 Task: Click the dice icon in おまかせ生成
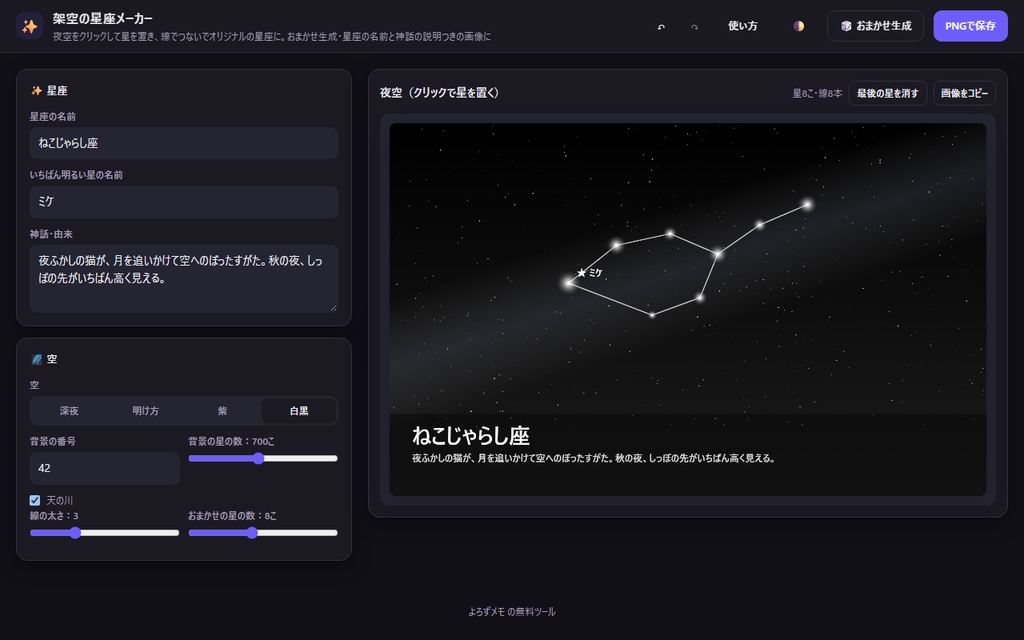point(846,26)
